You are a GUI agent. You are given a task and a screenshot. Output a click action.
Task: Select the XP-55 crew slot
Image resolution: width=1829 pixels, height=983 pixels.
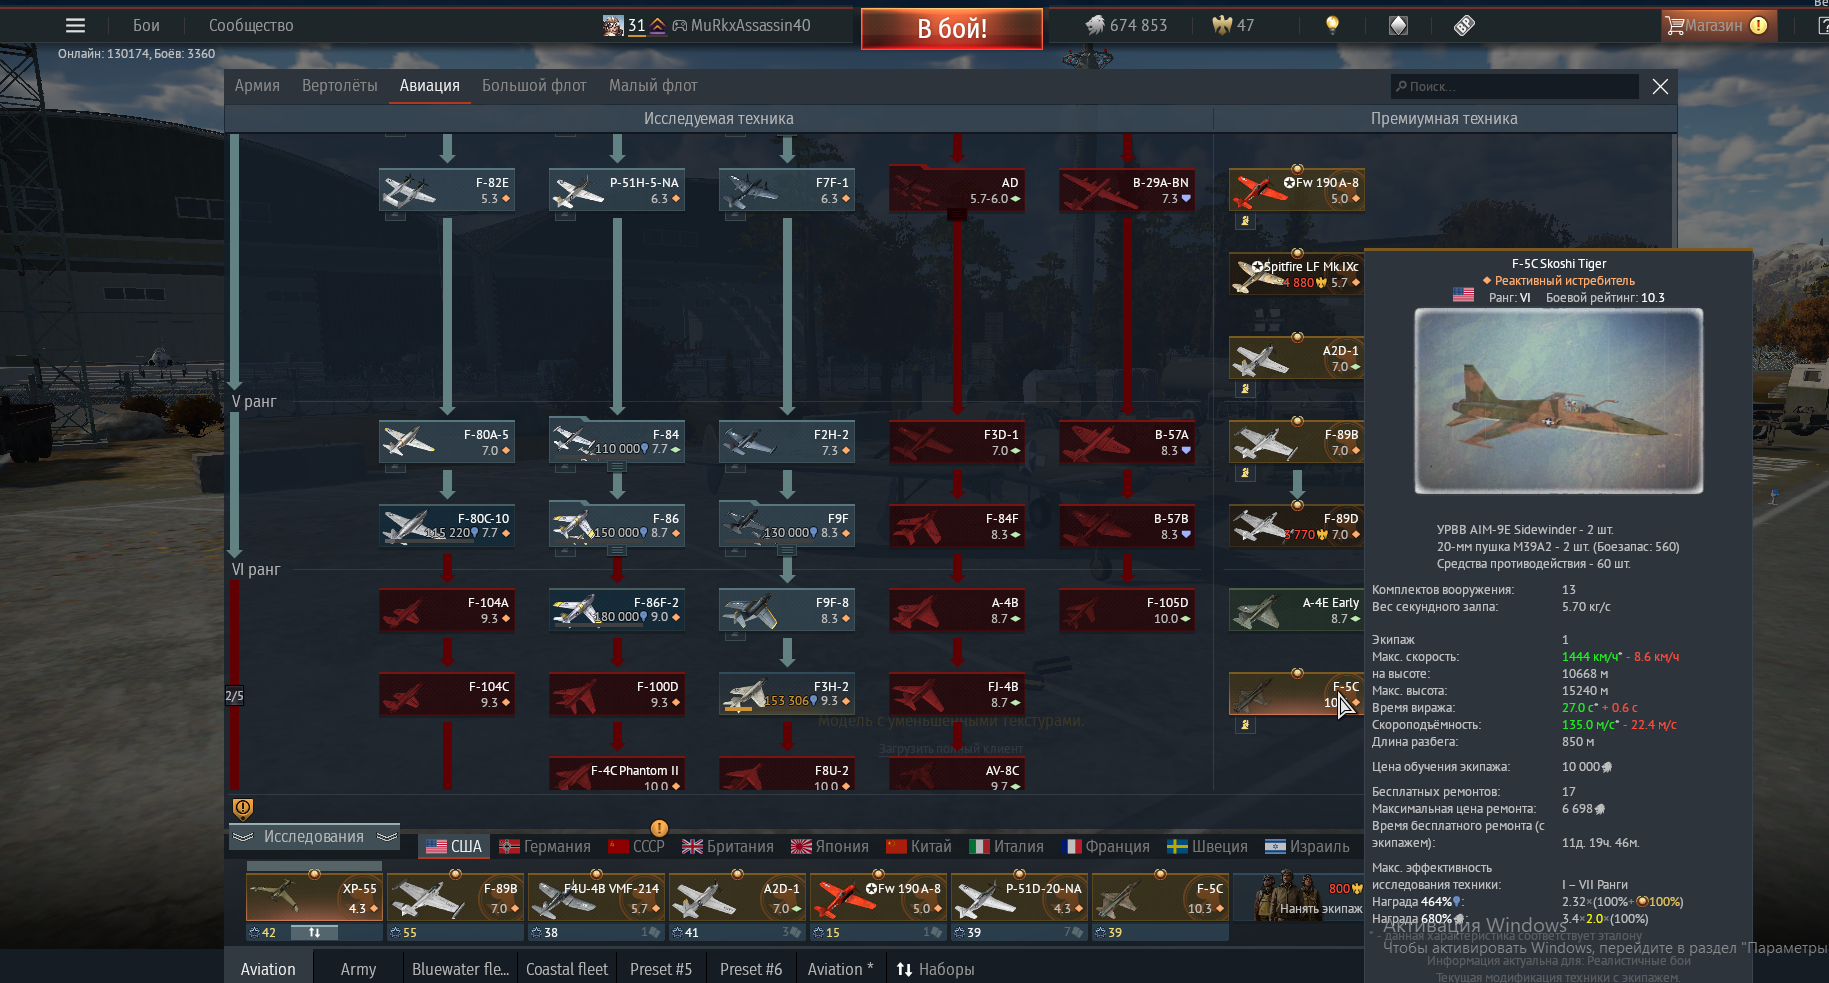314,897
